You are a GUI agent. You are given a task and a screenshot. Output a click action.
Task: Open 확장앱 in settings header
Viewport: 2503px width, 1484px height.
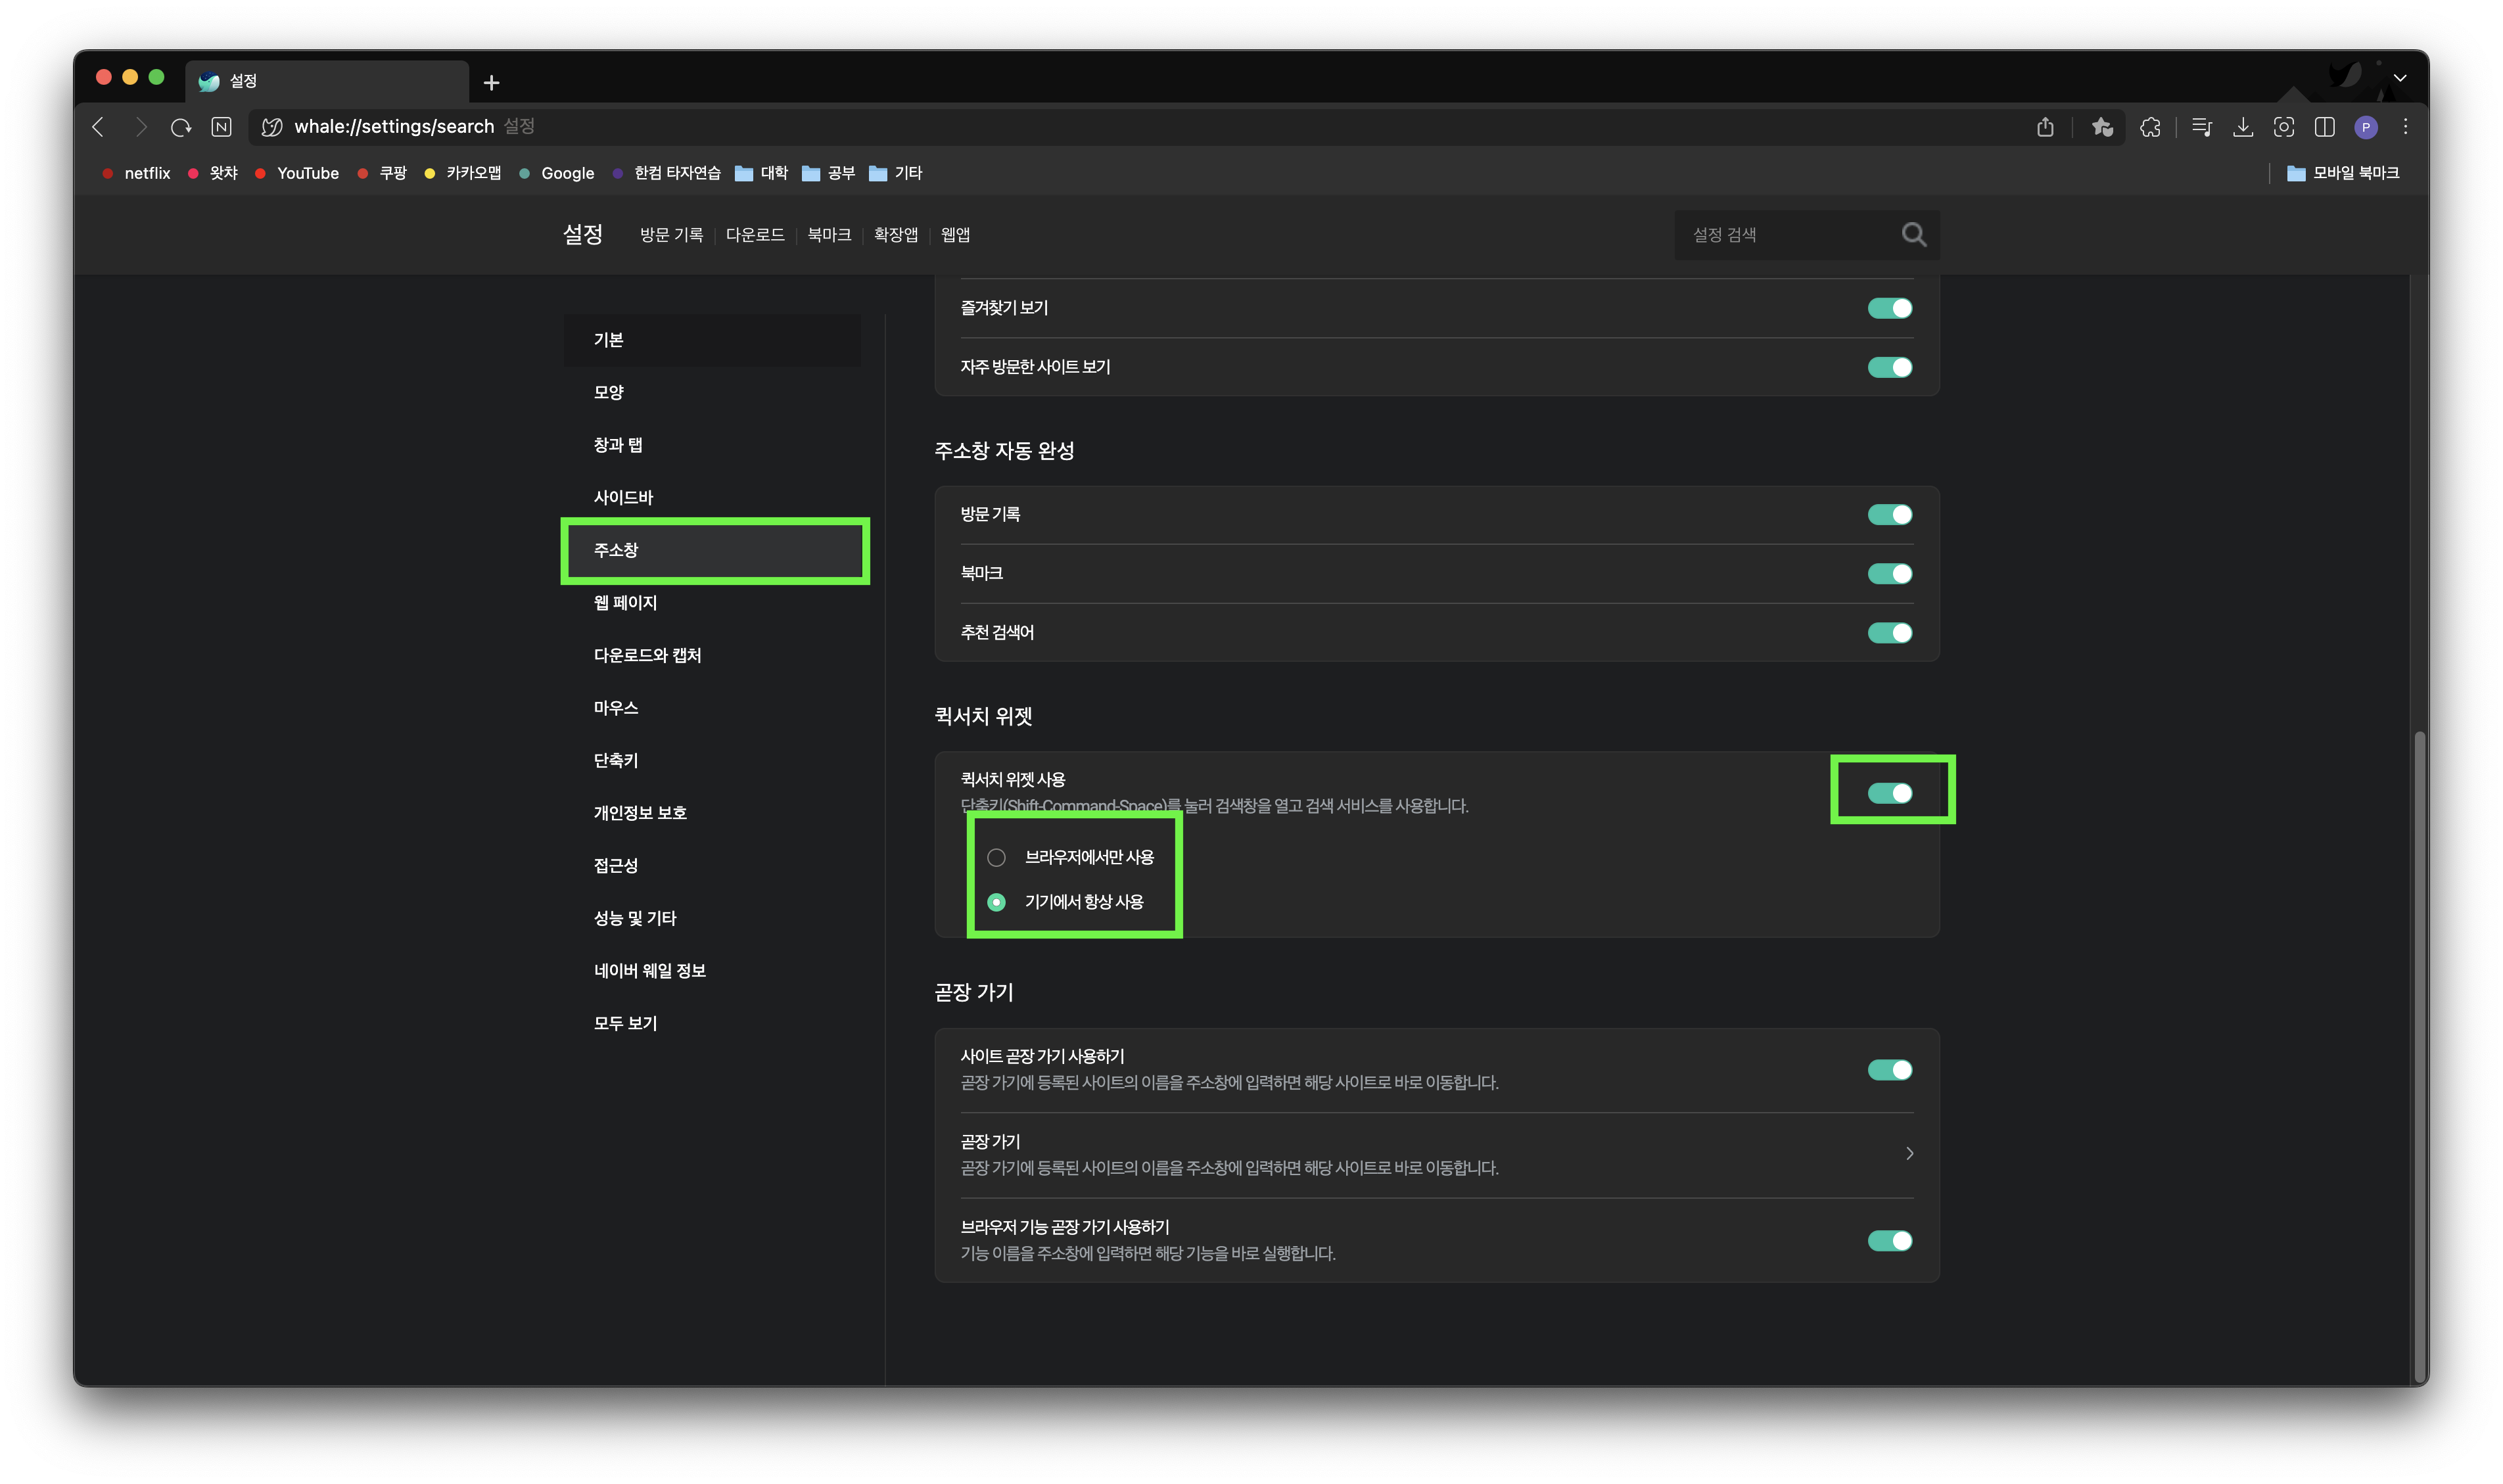click(895, 235)
